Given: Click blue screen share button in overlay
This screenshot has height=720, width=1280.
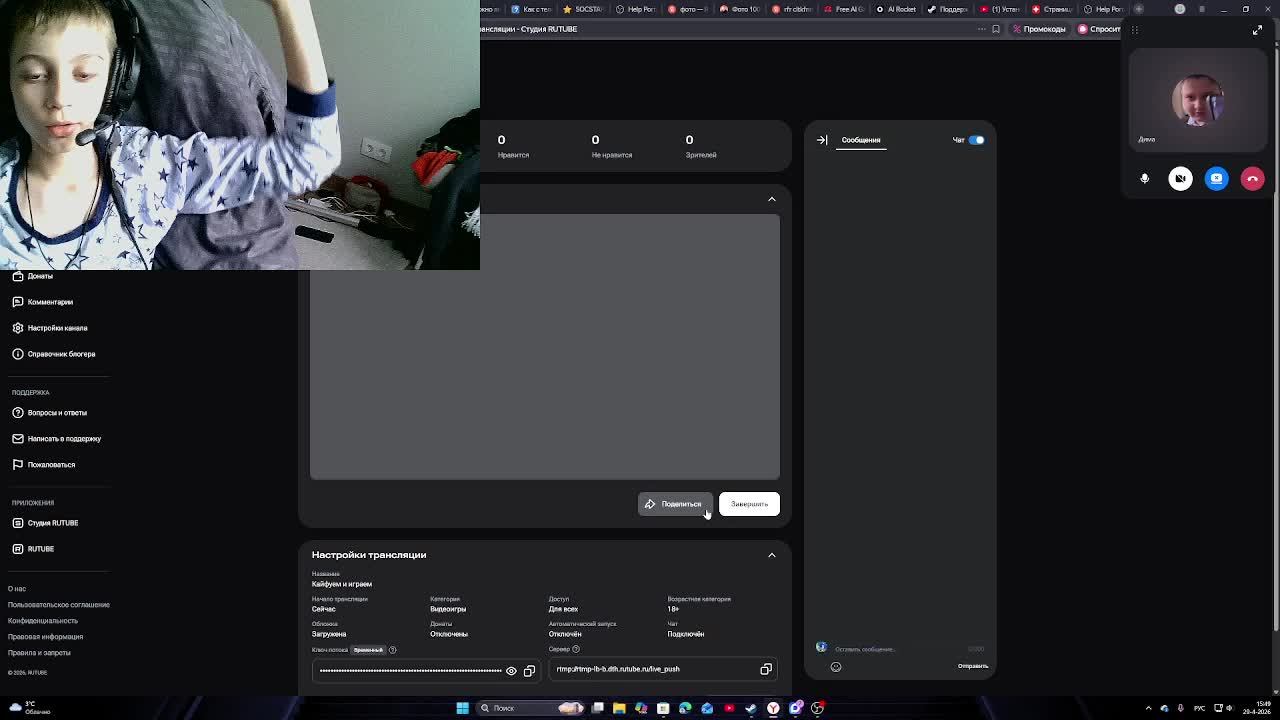Looking at the screenshot, I should click(1217, 178).
